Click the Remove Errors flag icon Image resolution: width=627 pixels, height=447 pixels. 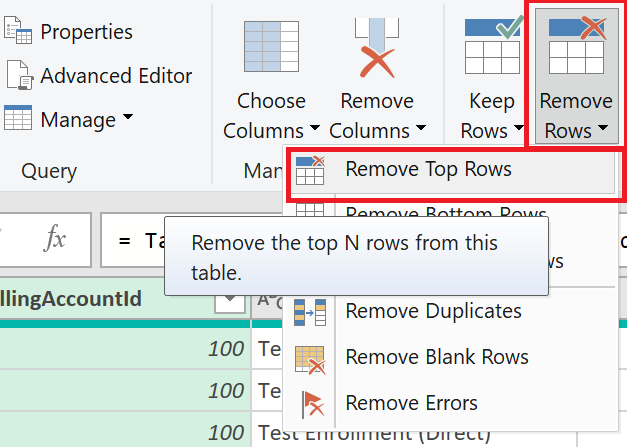tap(312, 405)
